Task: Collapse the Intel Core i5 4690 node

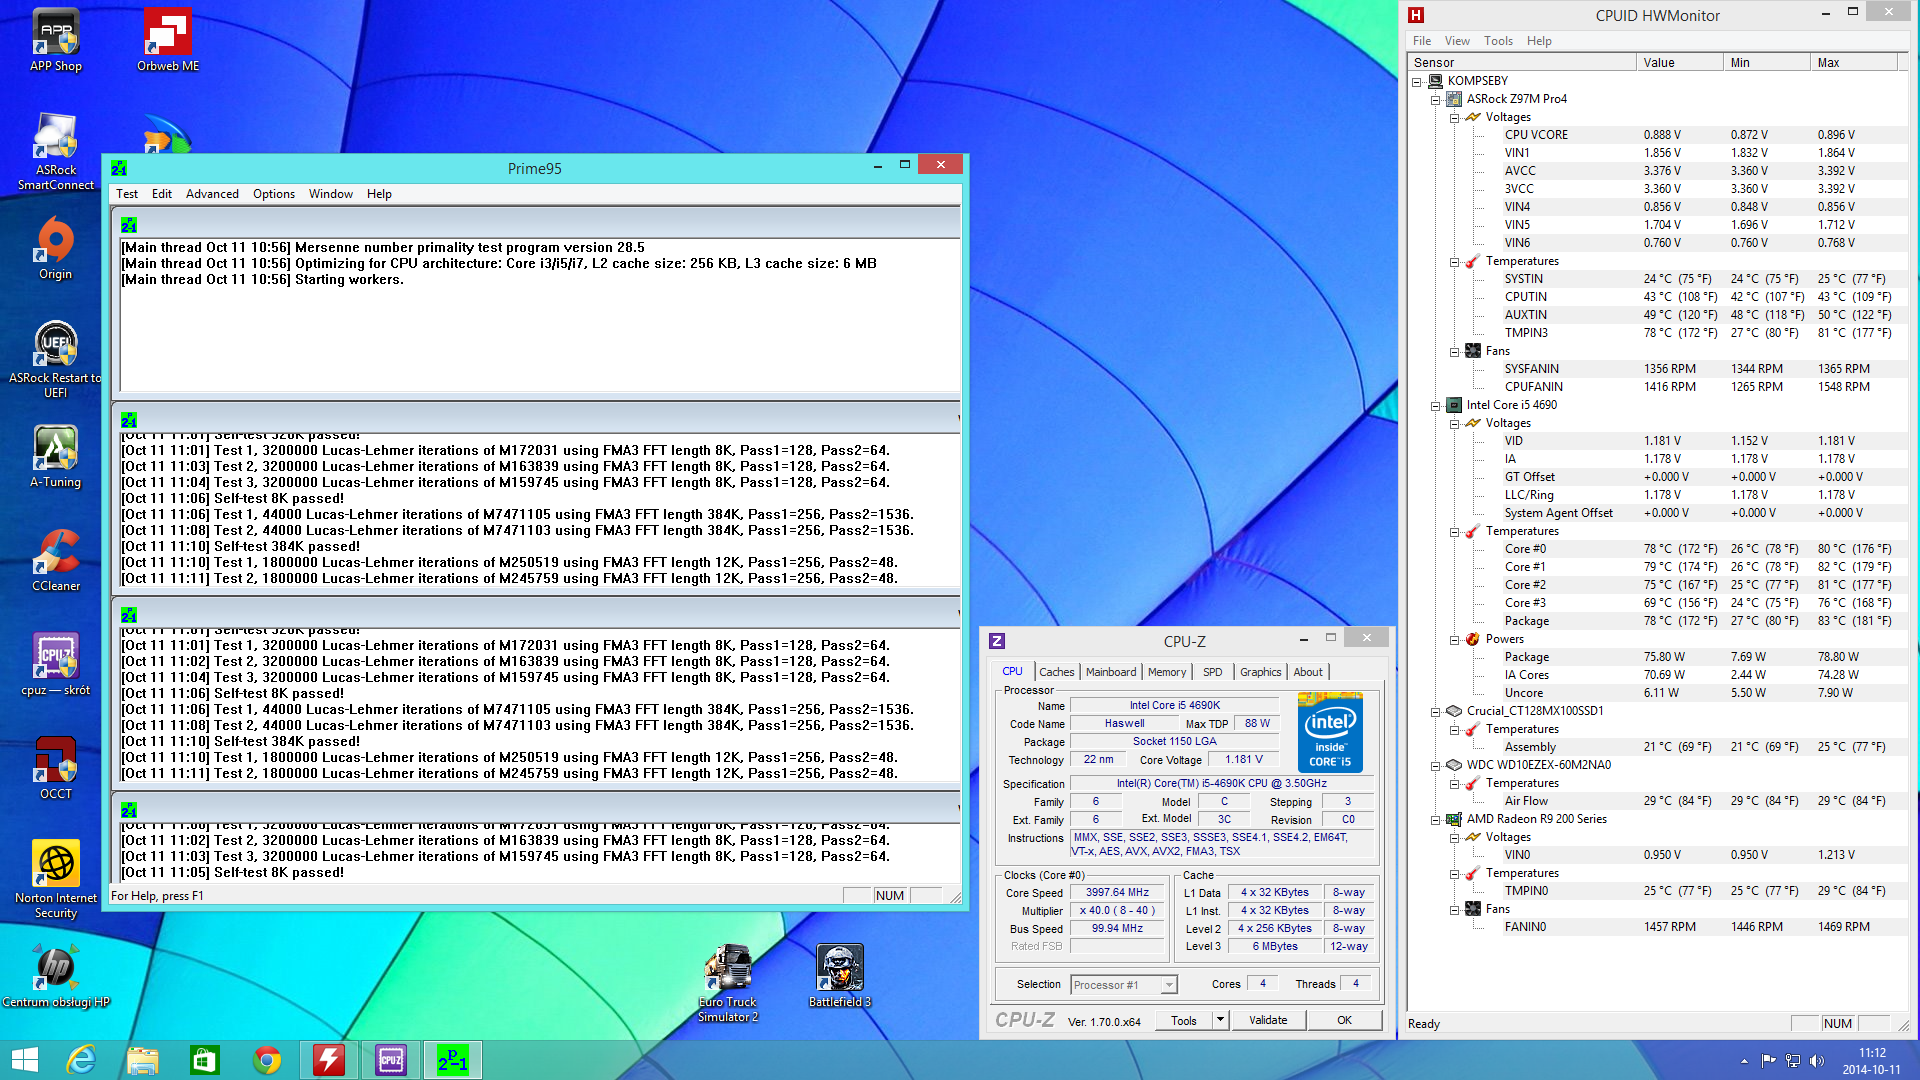Action: click(x=1436, y=405)
